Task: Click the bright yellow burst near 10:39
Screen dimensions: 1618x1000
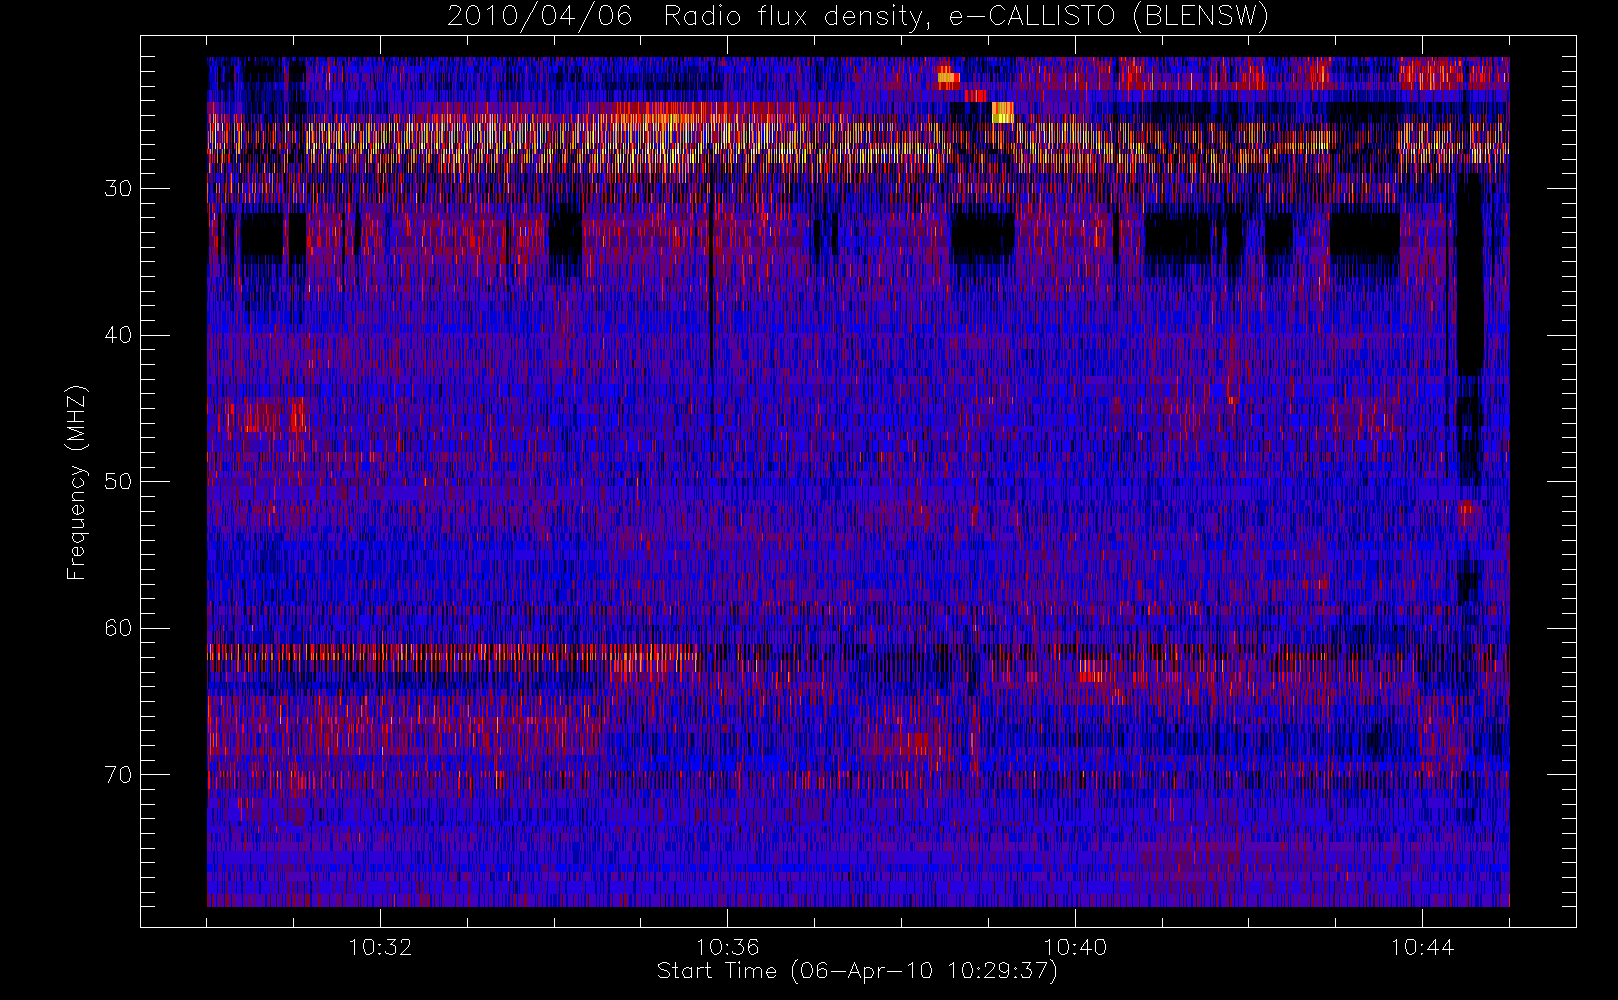Action: [x=1002, y=112]
